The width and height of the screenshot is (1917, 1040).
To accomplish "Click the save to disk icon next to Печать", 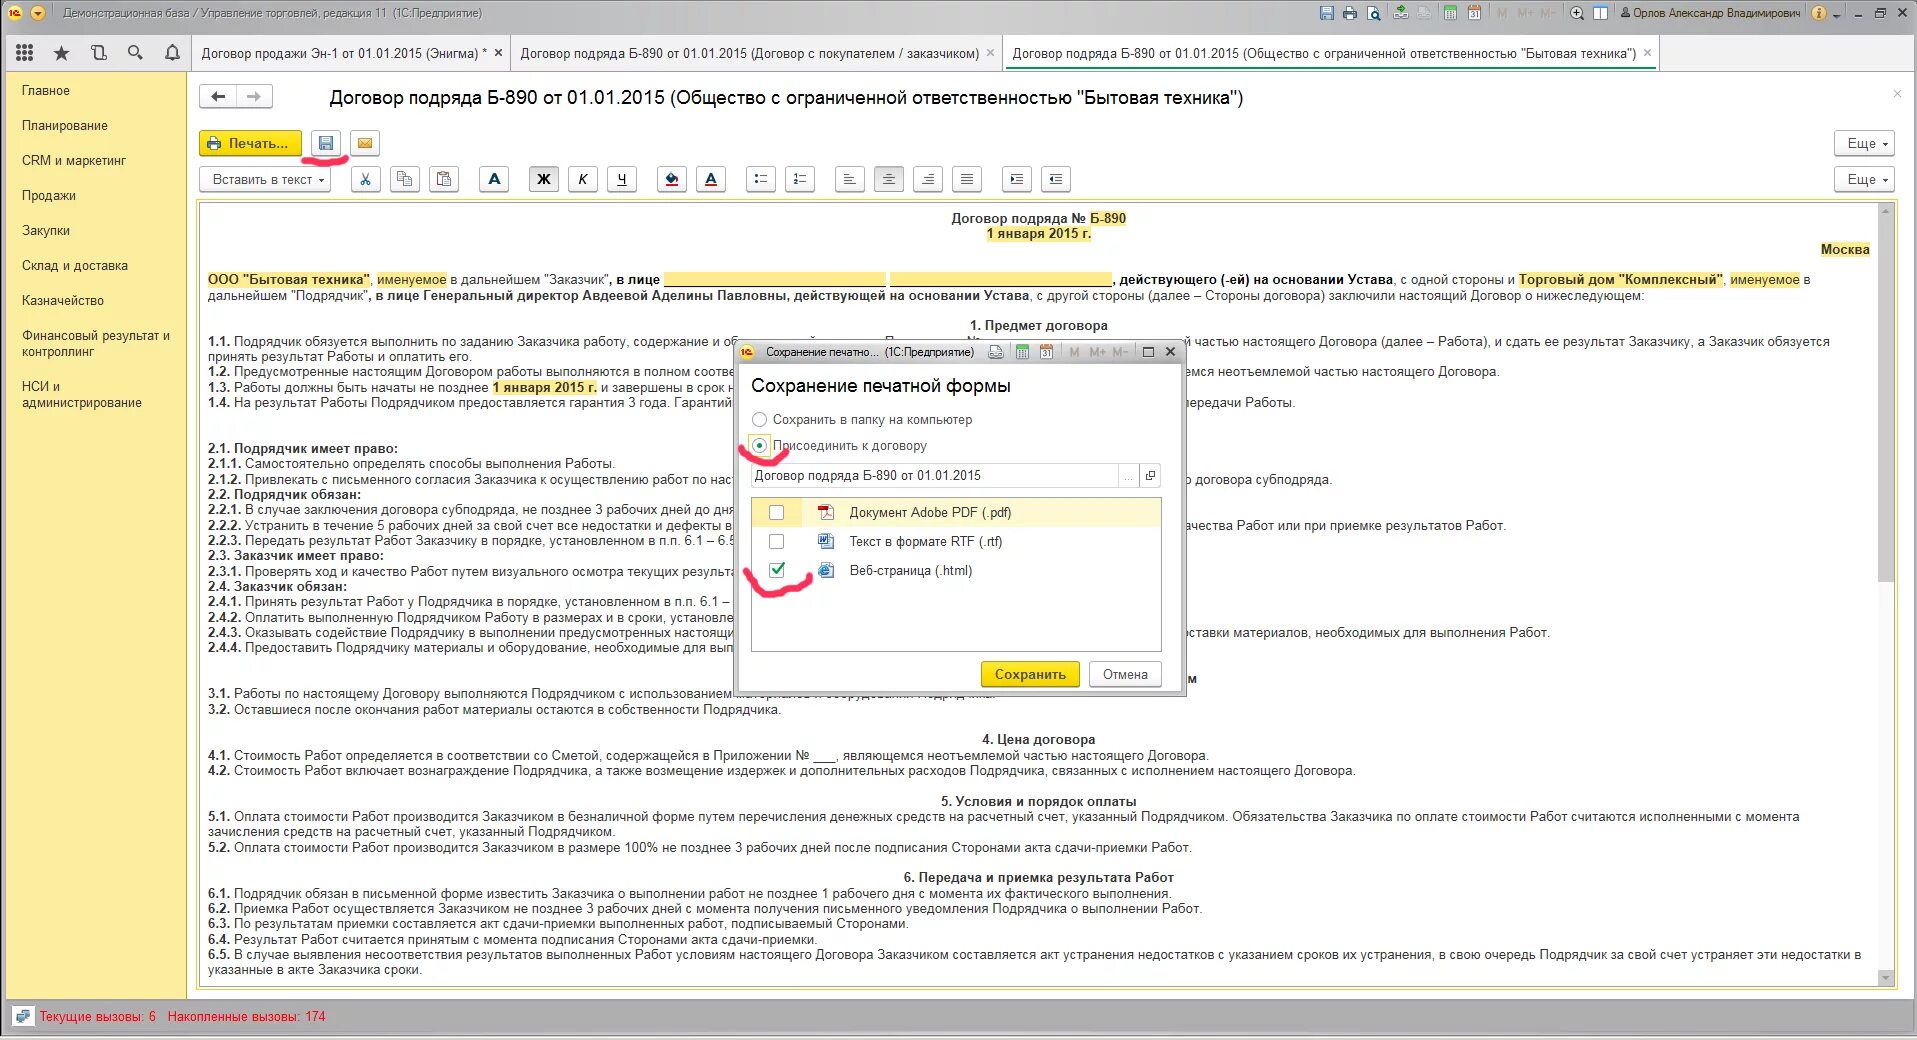I will pos(326,143).
